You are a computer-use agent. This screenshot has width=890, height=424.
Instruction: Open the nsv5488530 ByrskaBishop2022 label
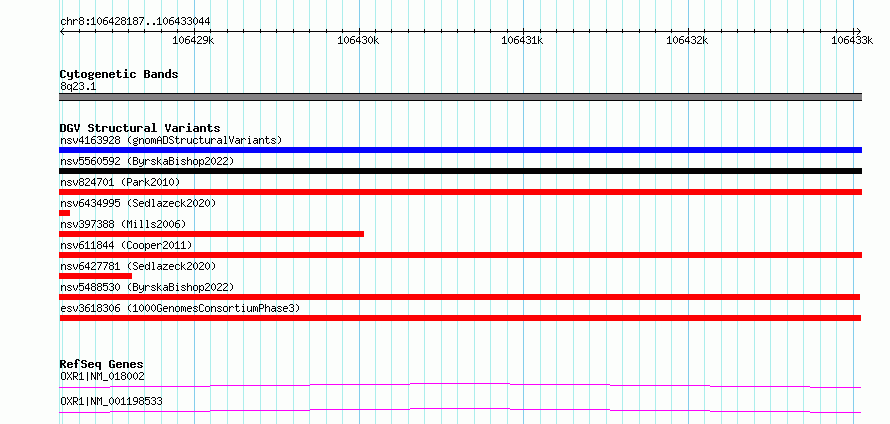point(147,287)
